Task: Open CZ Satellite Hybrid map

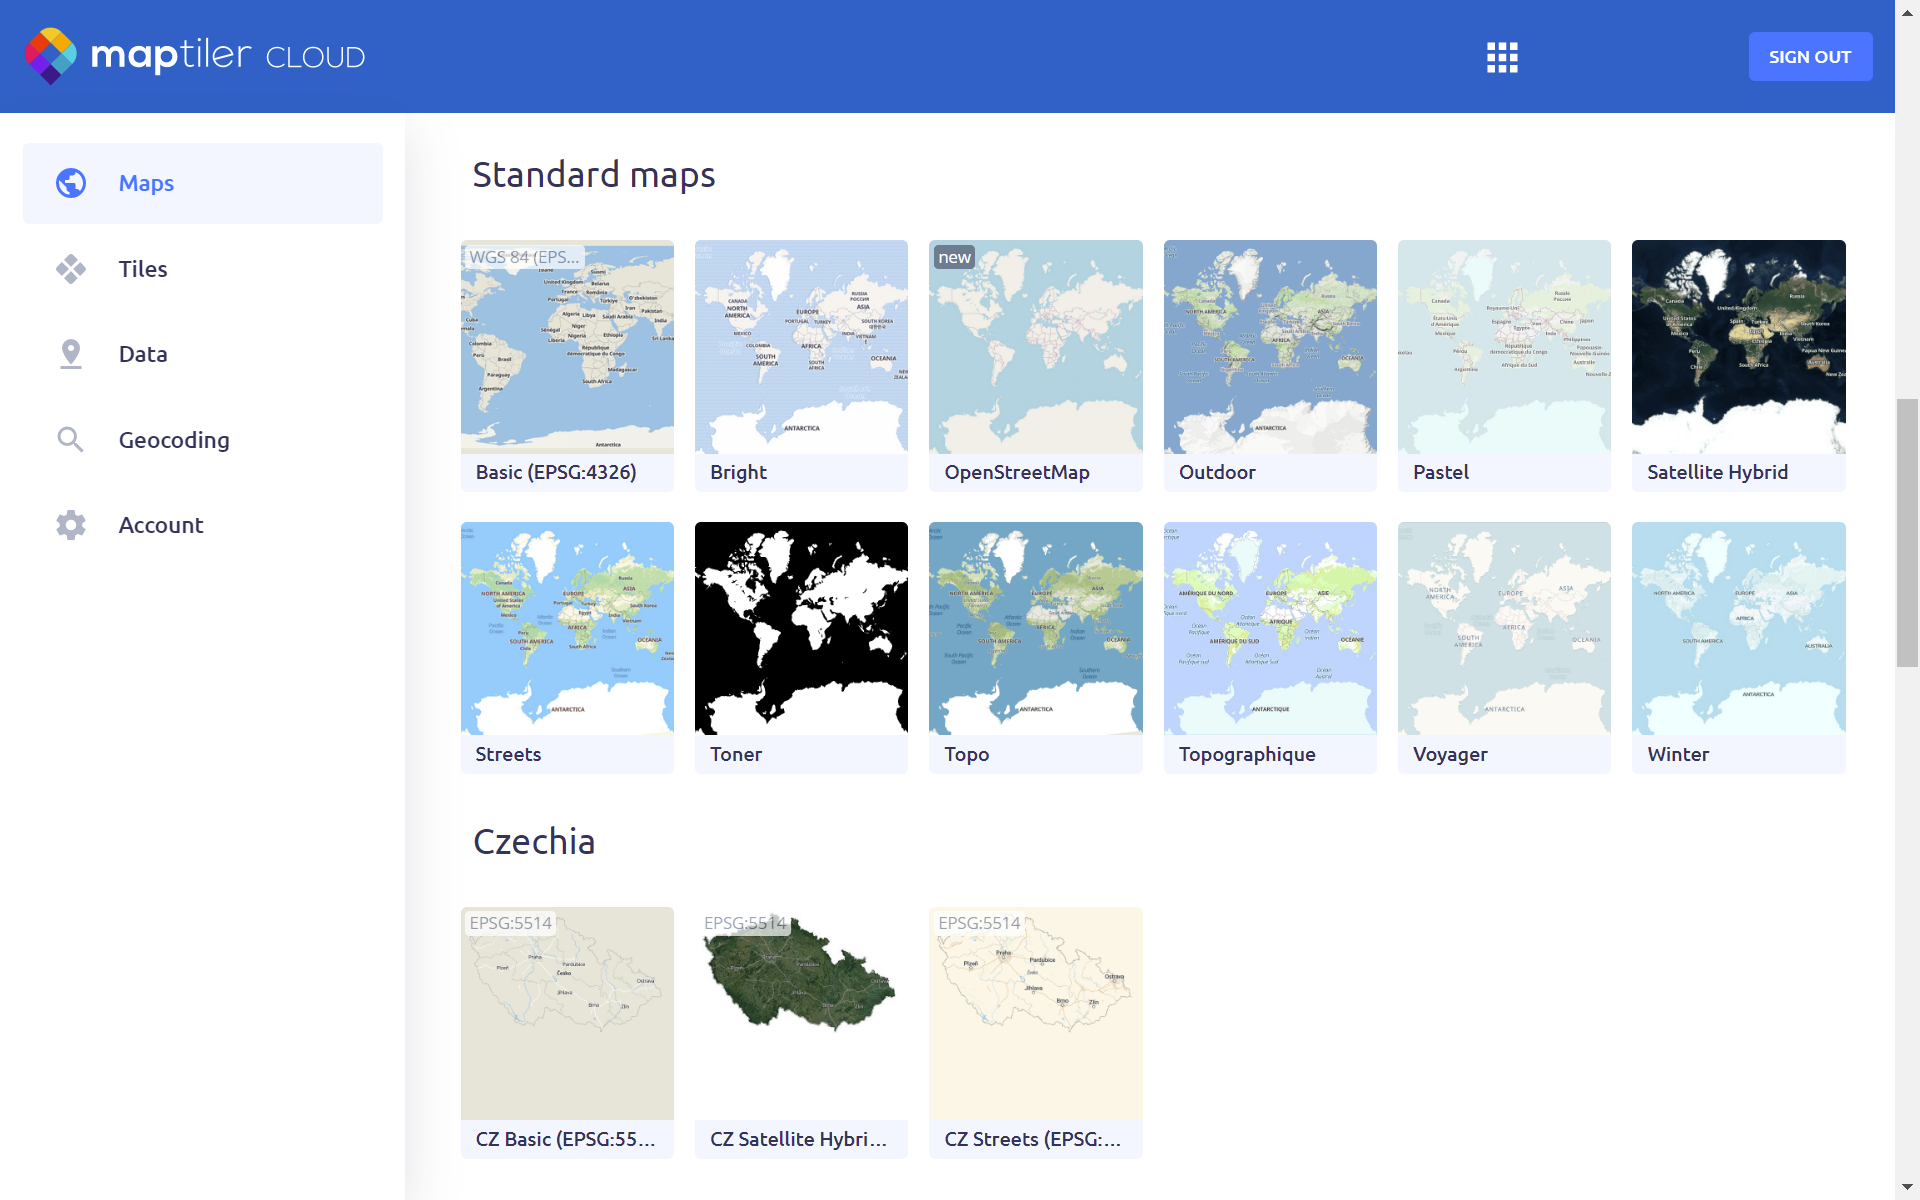Action: point(801,1013)
